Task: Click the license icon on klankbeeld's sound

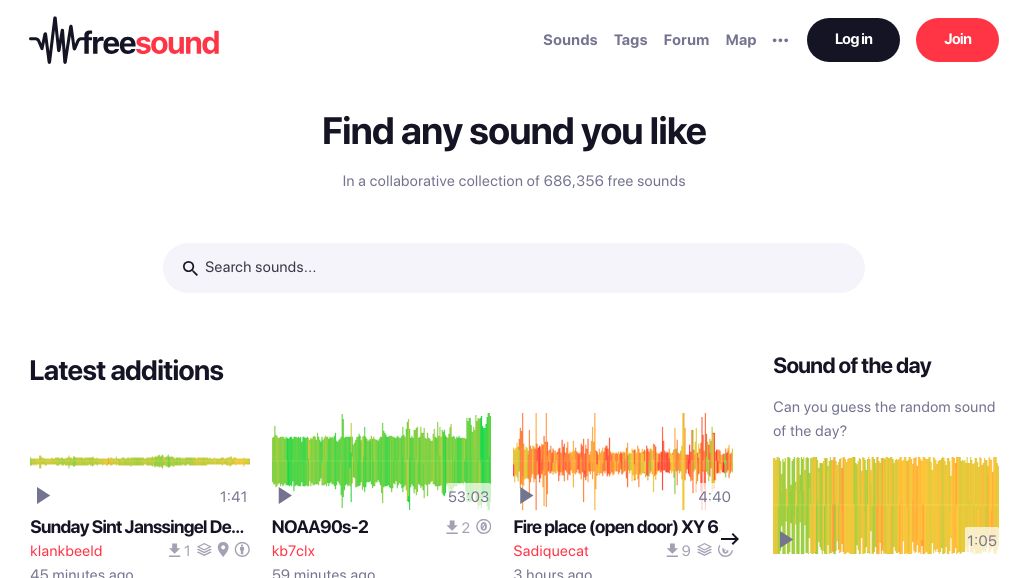Action: [x=243, y=550]
